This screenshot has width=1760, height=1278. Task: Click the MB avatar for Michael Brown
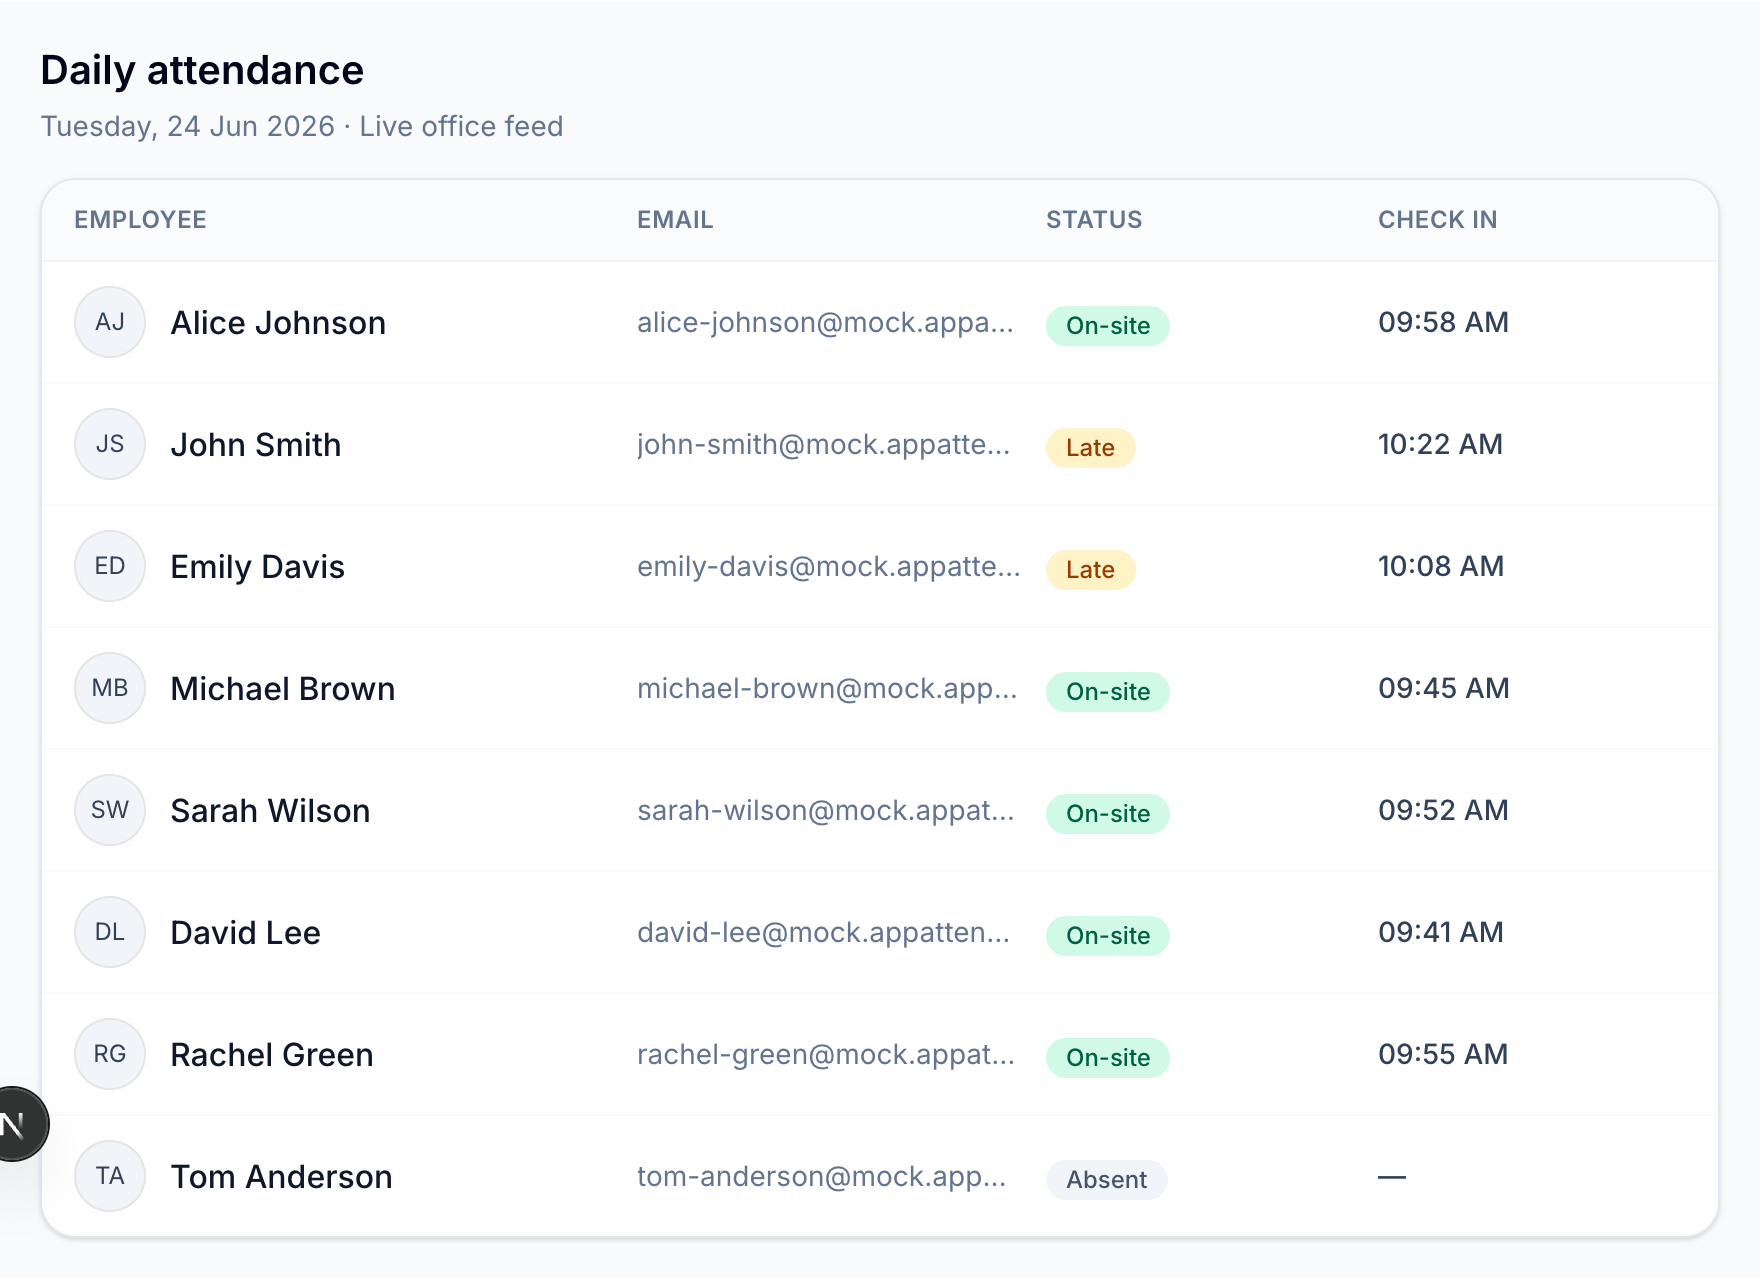110,688
